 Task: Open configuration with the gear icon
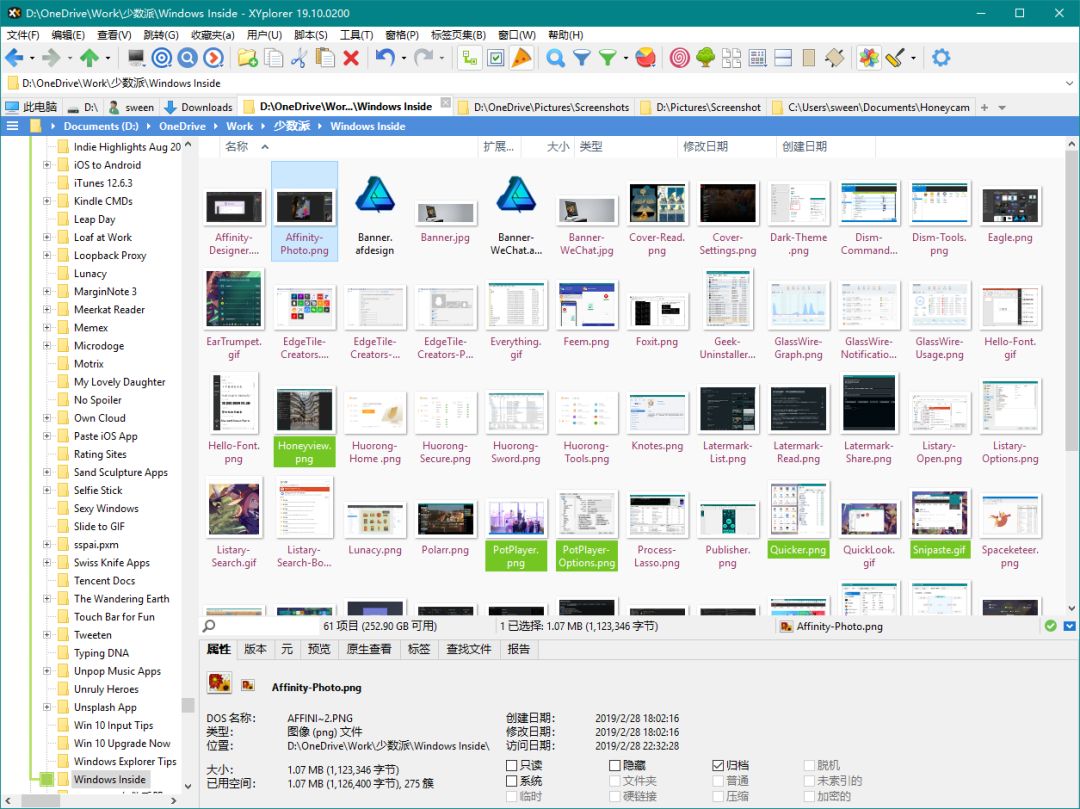(x=941, y=58)
